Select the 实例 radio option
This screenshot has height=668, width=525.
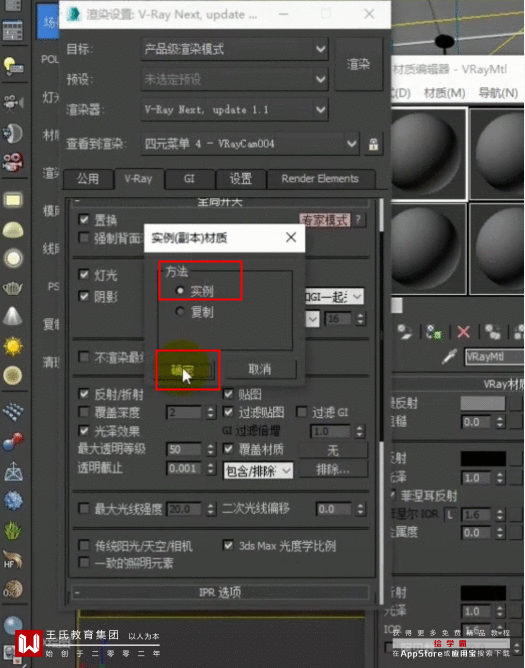point(180,291)
